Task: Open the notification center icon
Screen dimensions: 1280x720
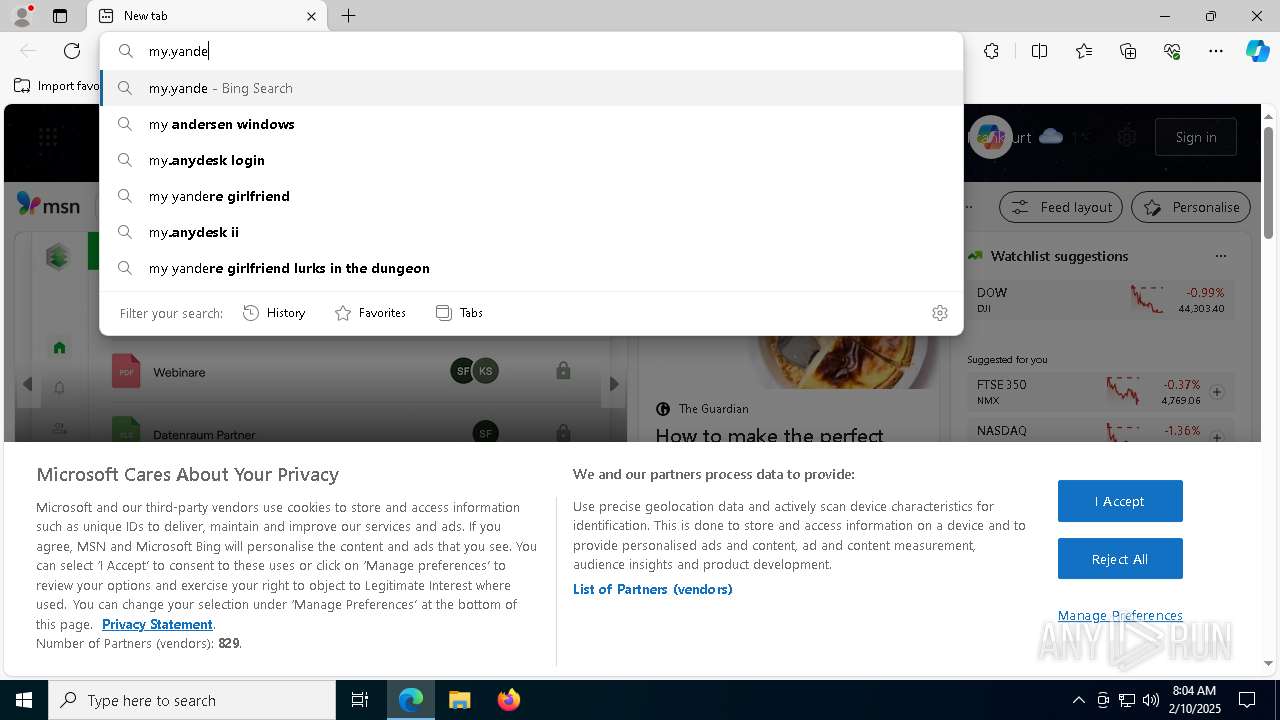Action: pos(1247,700)
